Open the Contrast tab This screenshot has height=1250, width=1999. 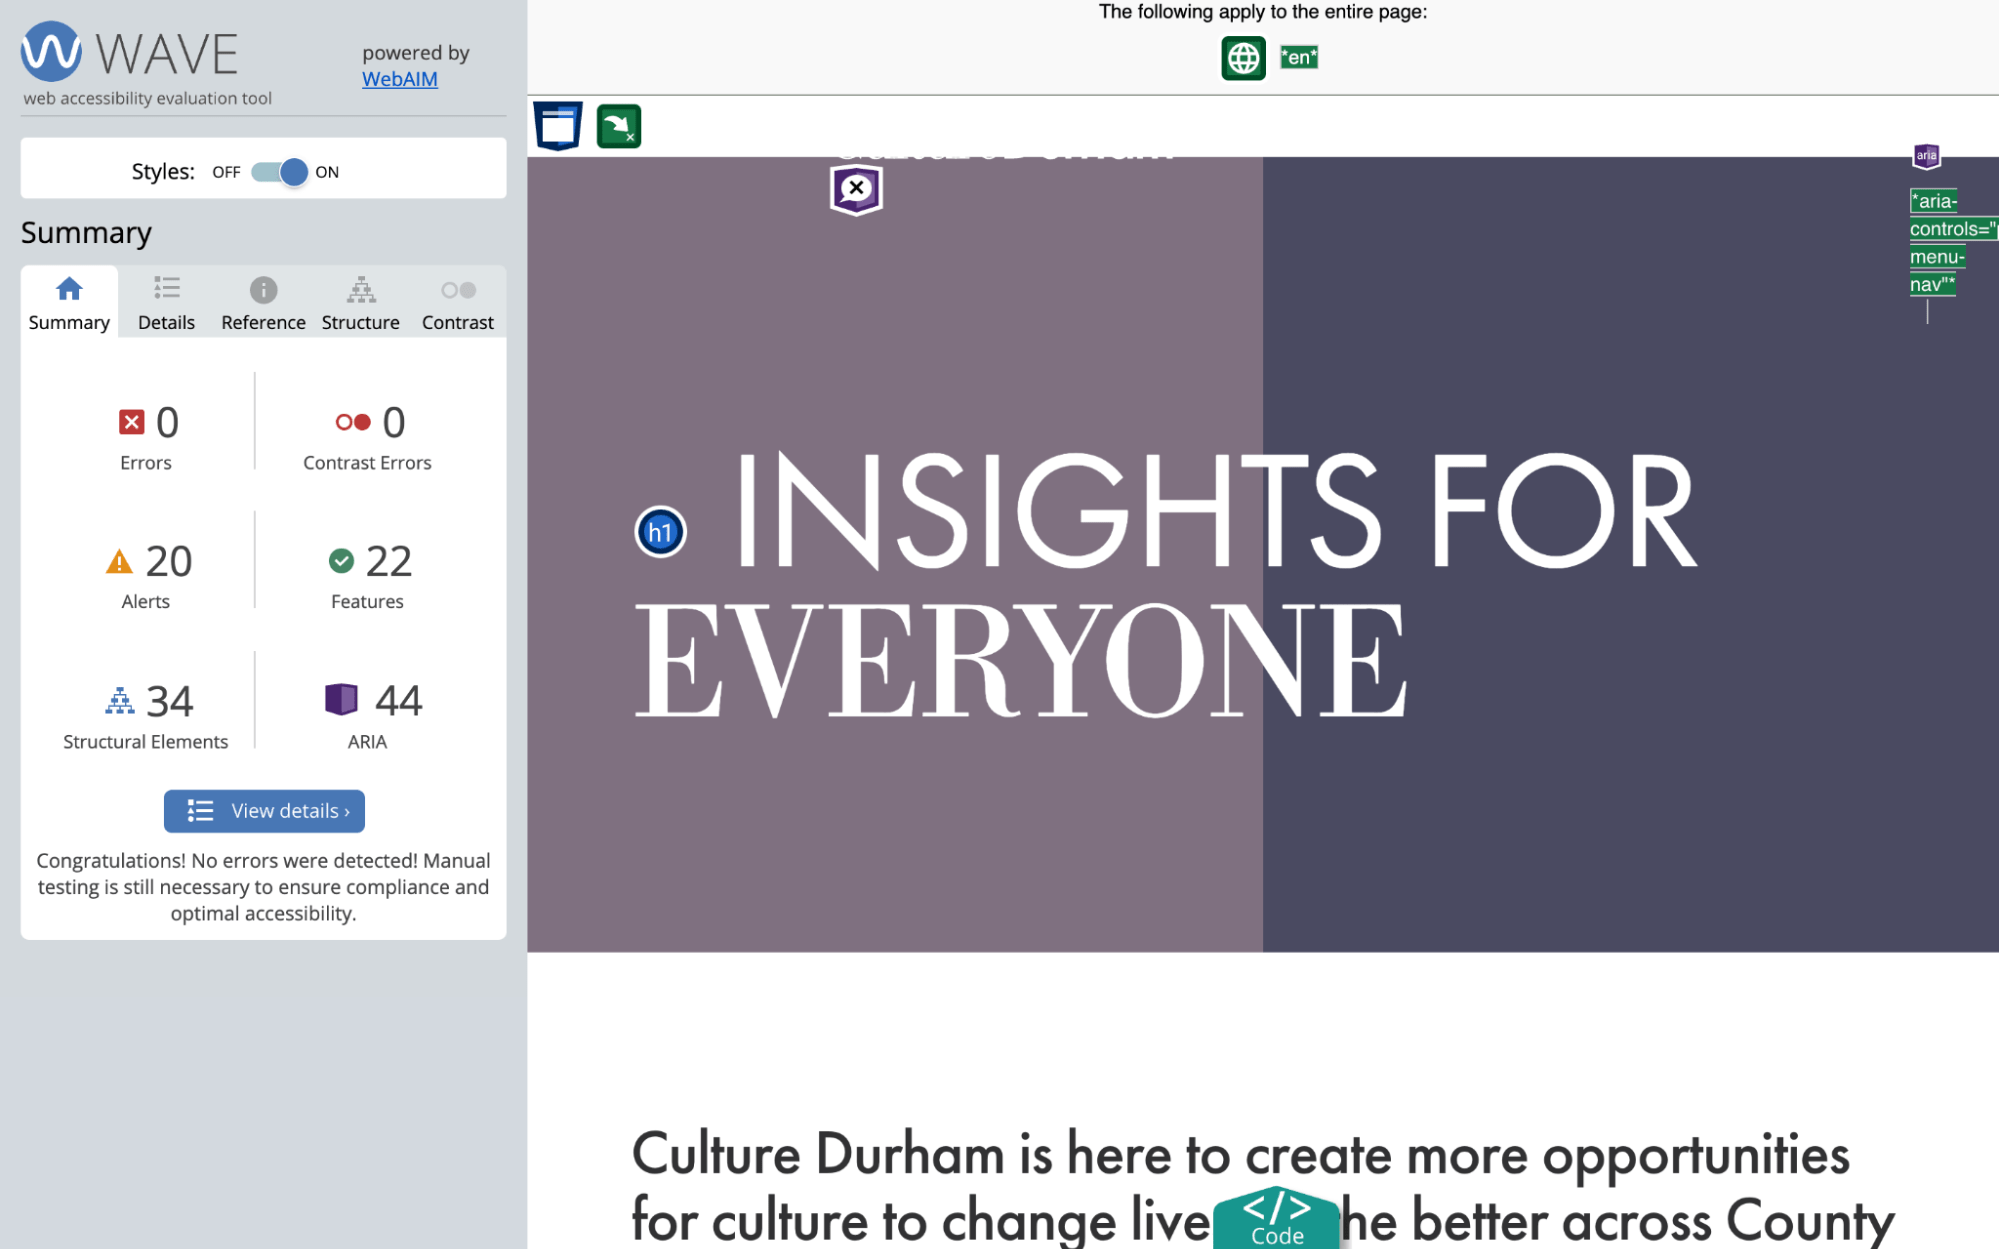click(x=457, y=303)
